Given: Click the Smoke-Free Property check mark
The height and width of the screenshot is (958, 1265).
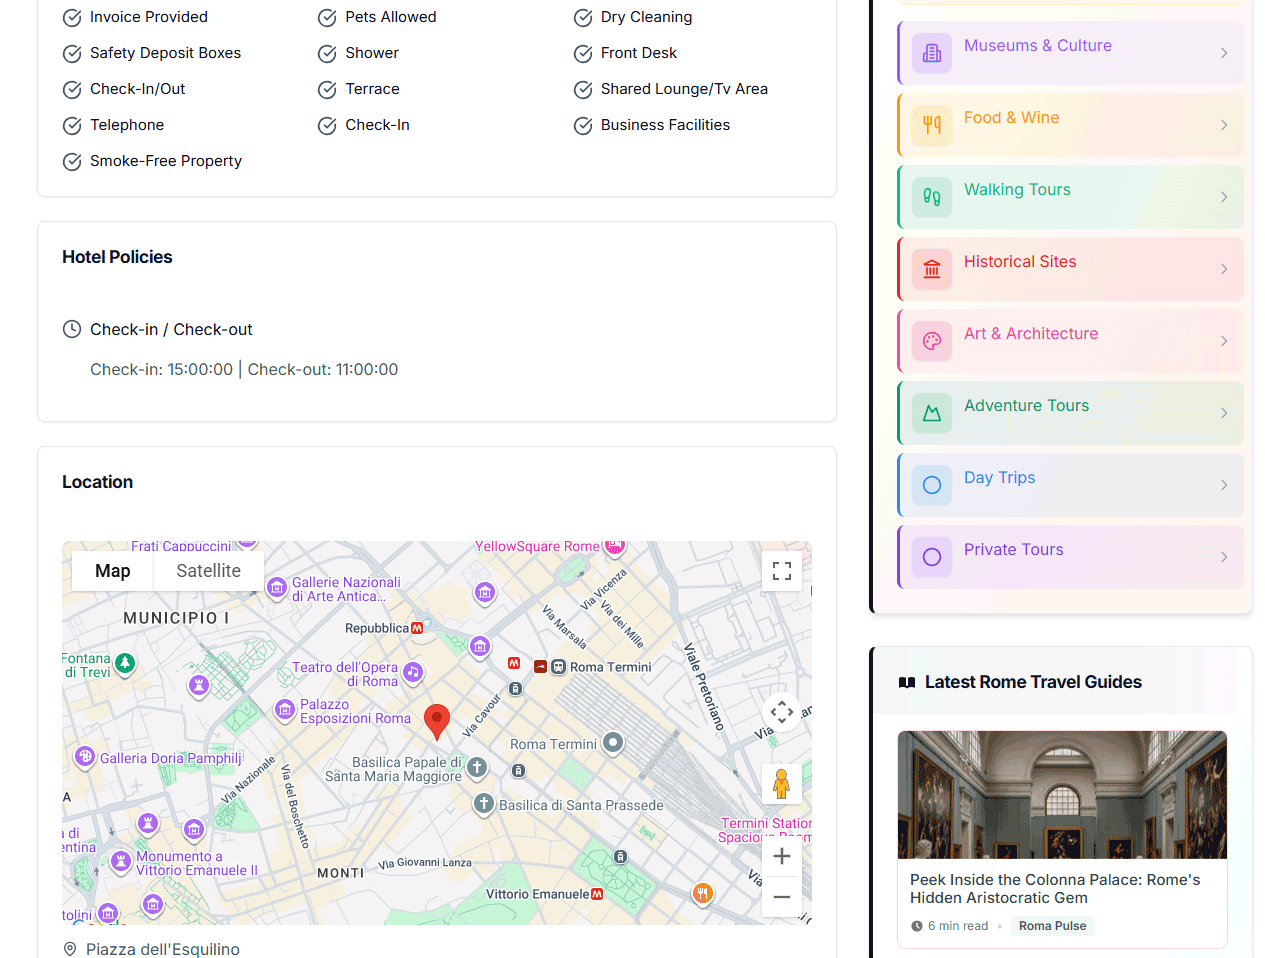Looking at the screenshot, I should click(72, 162).
